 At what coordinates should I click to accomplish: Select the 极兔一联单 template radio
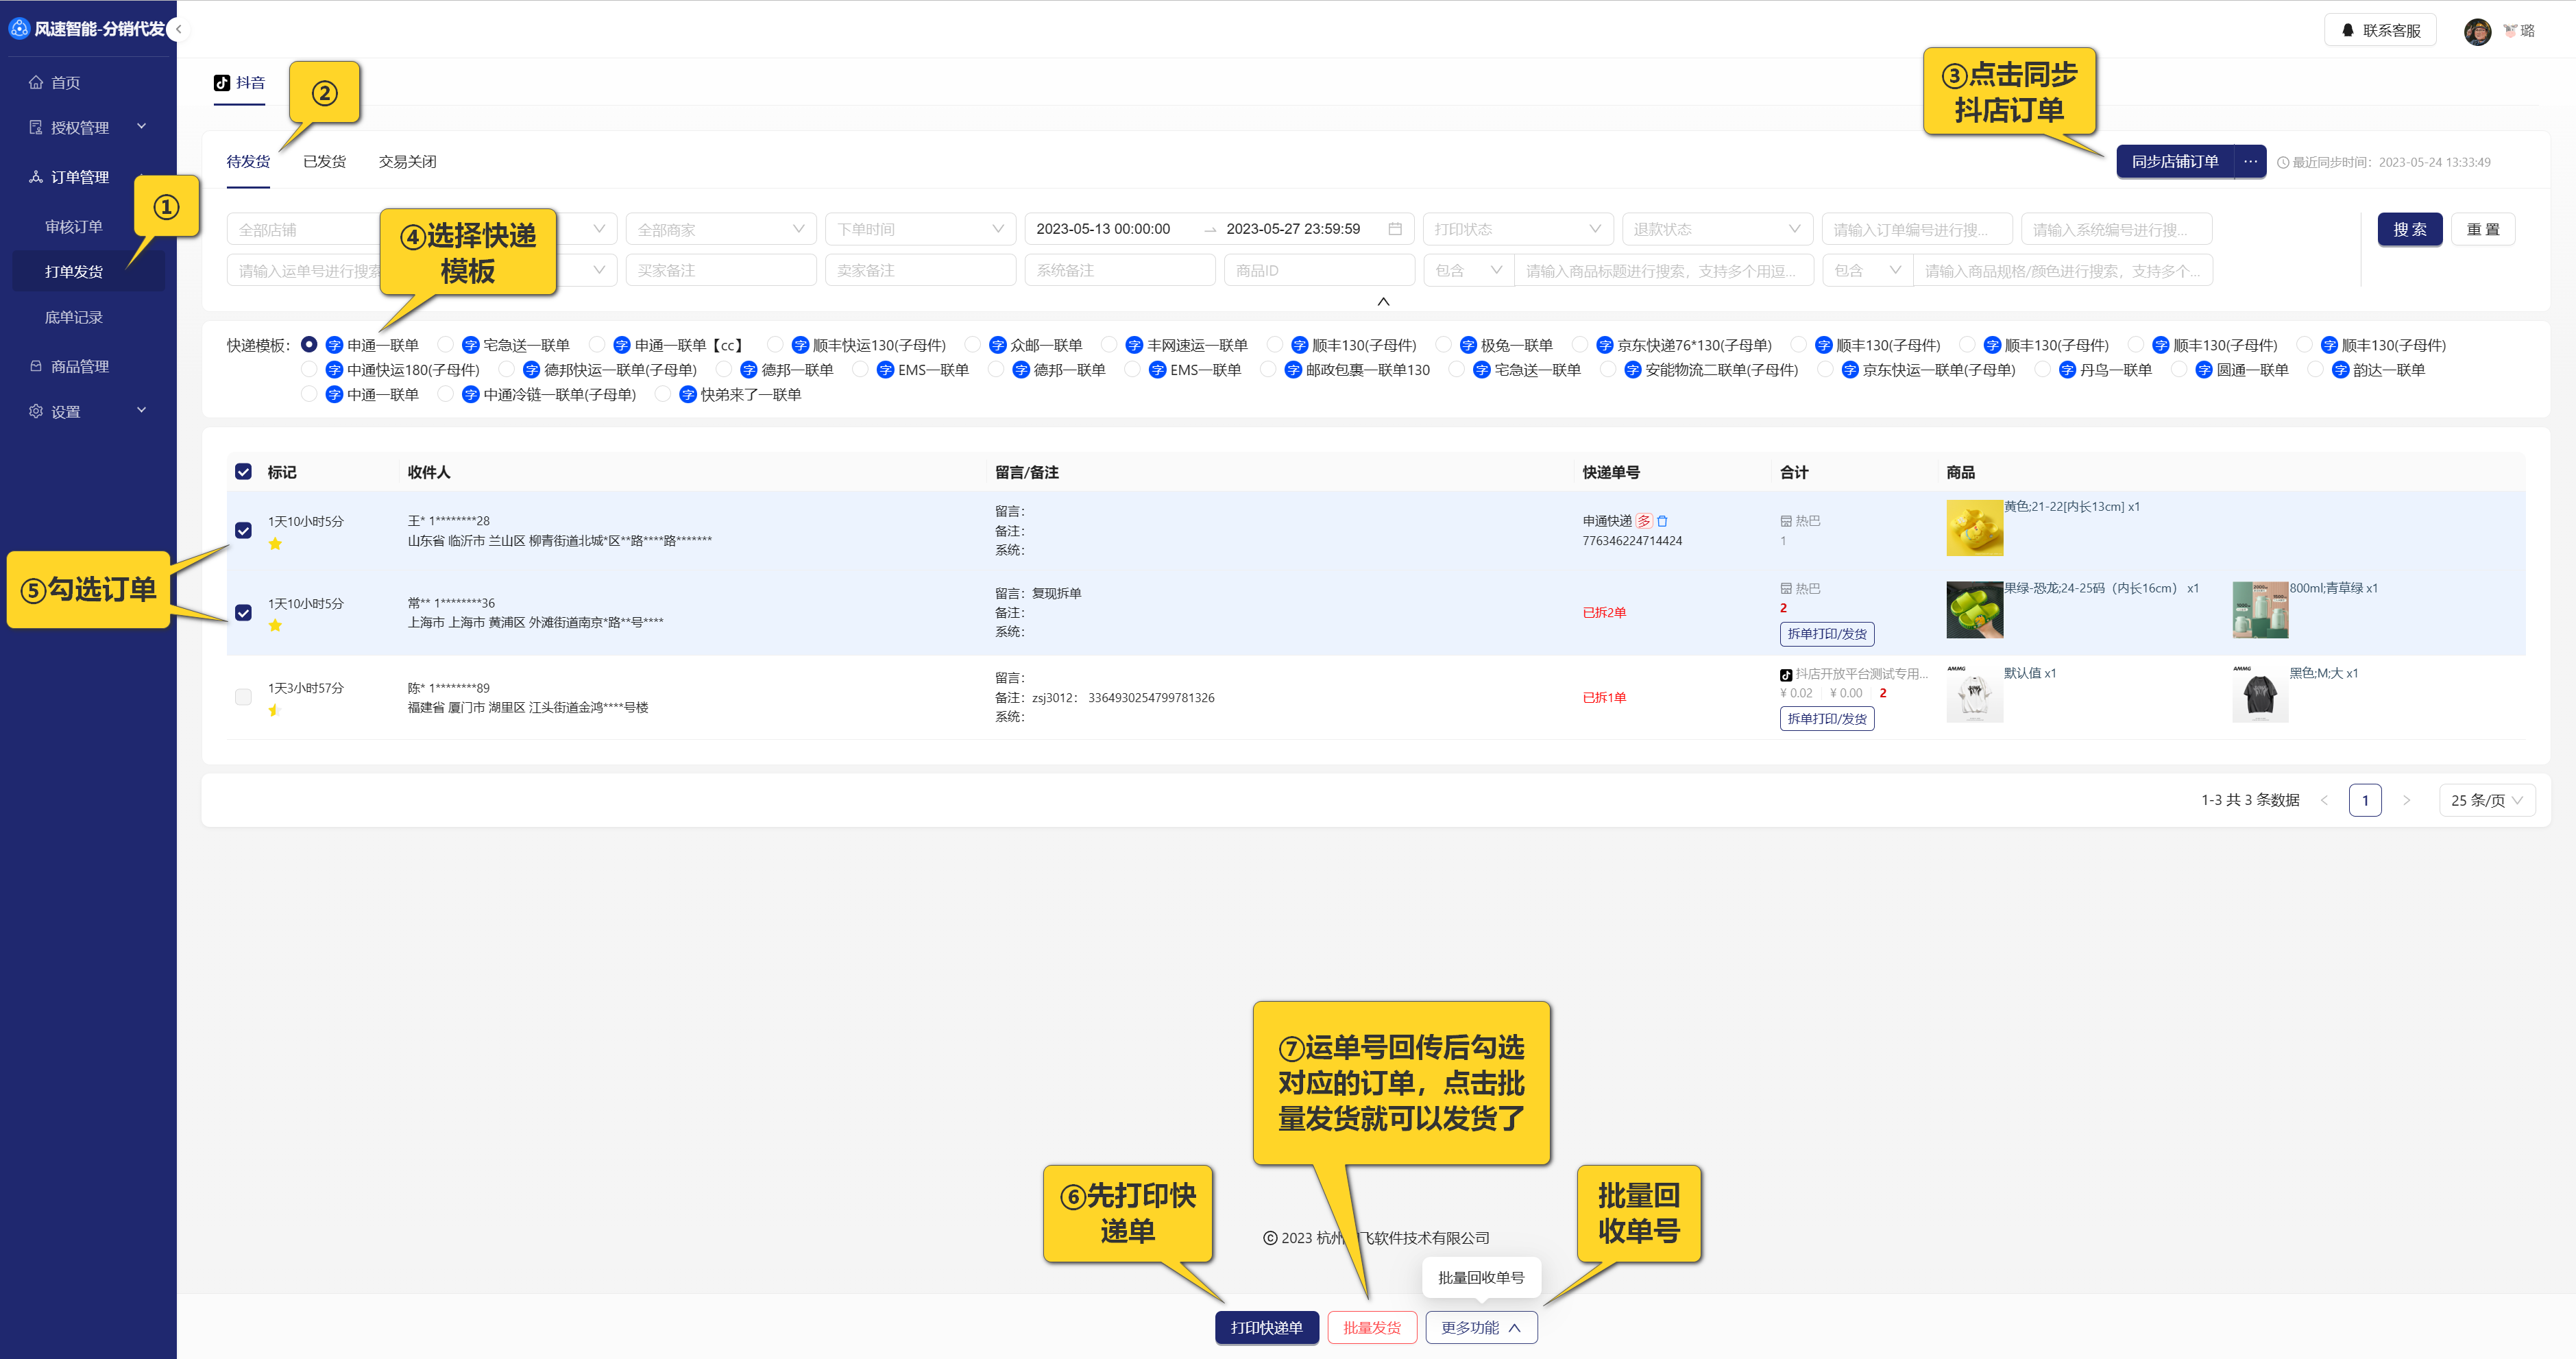click(x=1443, y=345)
